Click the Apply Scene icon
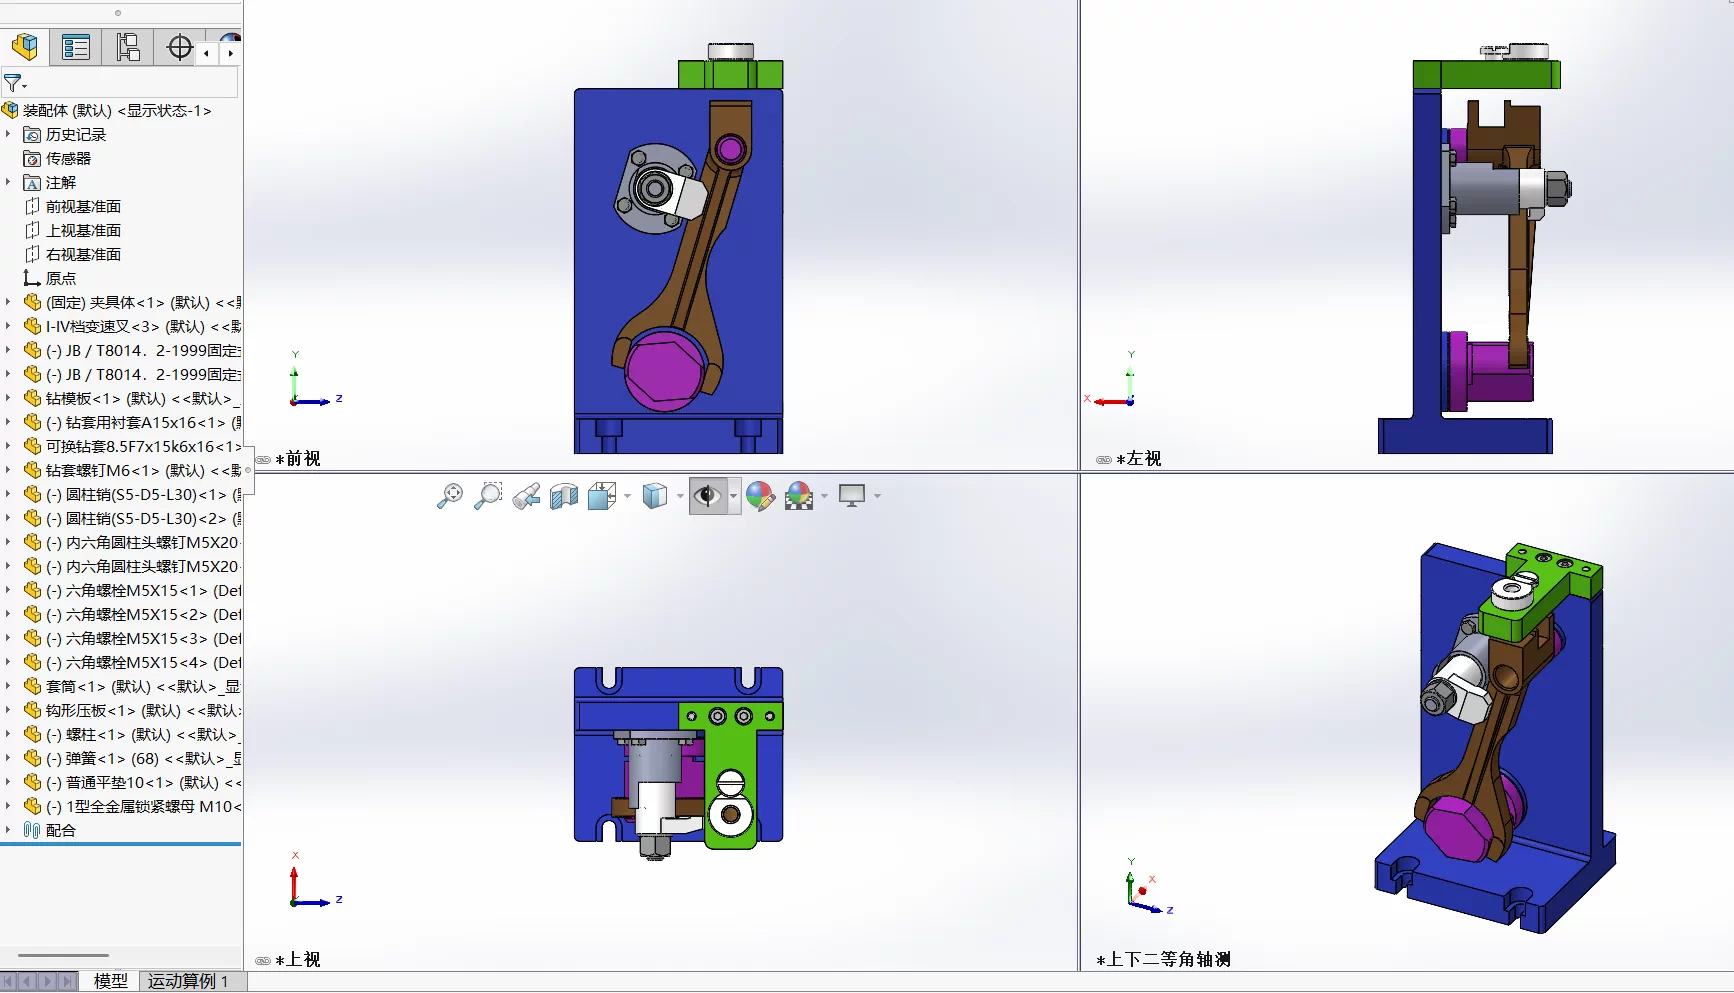The image size is (1734, 993). pyautogui.click(x=799, y=496)
